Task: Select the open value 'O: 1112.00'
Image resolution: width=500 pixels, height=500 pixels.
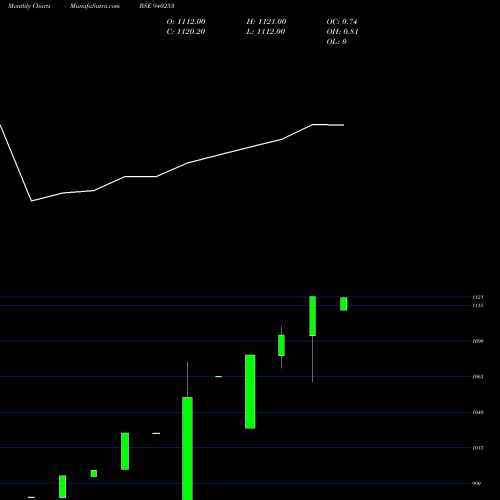Action: pos(186,22)
